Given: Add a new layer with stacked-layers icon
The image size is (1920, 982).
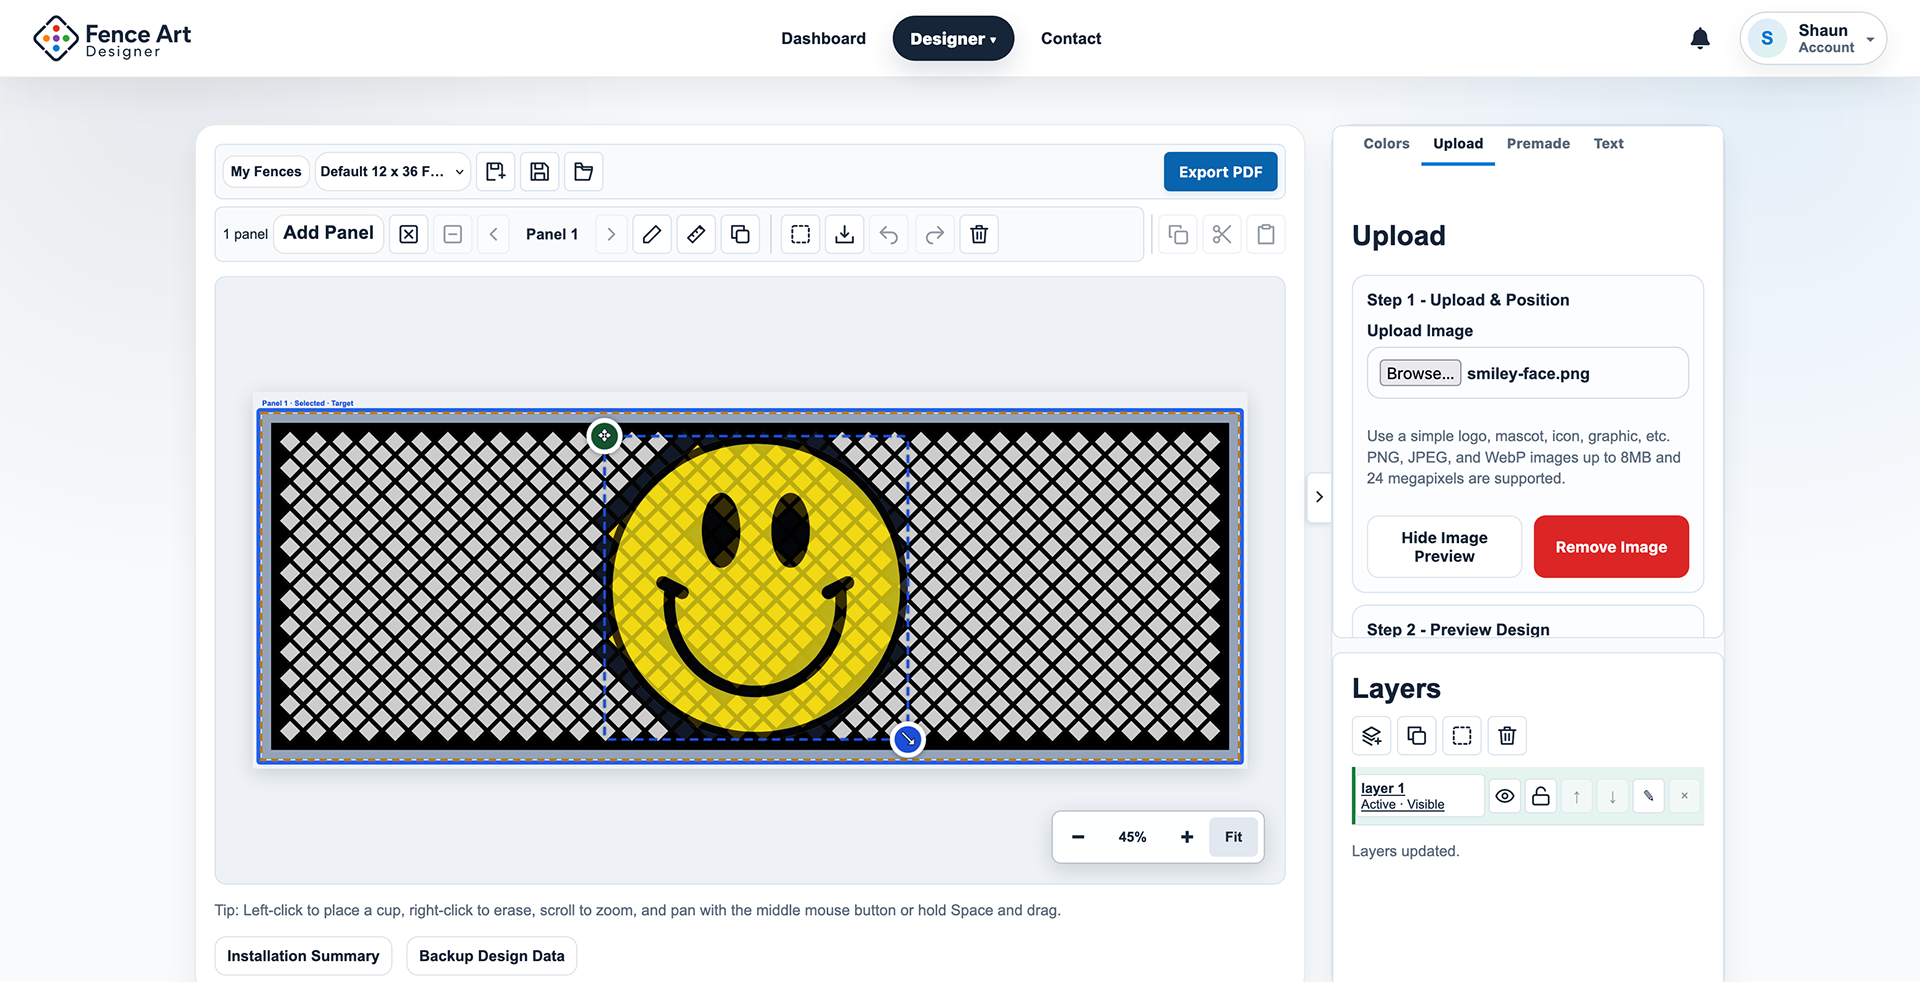Looking at the screenshot, I should pos(1372,736).
